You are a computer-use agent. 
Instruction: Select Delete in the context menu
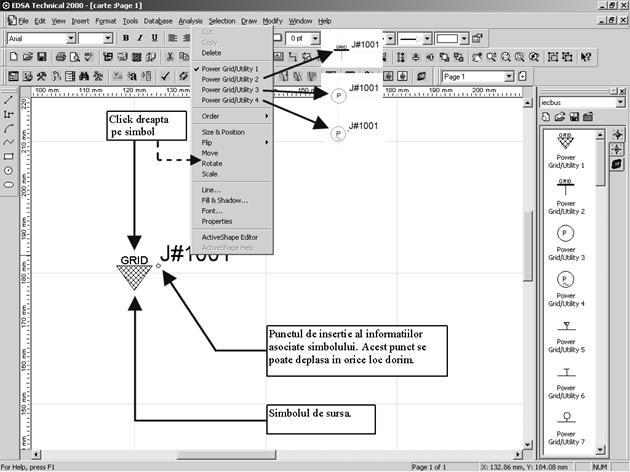pyautogui.click(x=212, y=53)
